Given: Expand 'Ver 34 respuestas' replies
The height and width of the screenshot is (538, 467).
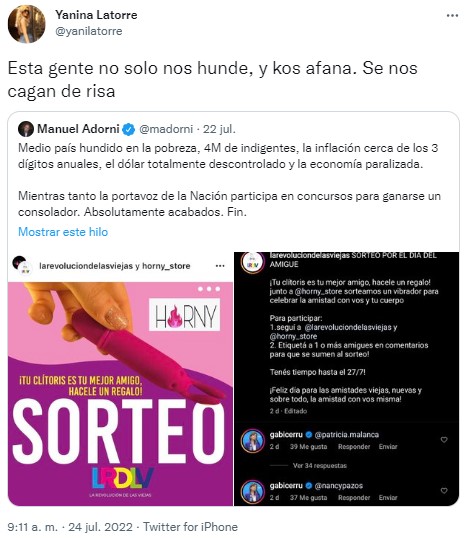Looking at the screenshot, I should pyautogui.click(x=319, y=466).
